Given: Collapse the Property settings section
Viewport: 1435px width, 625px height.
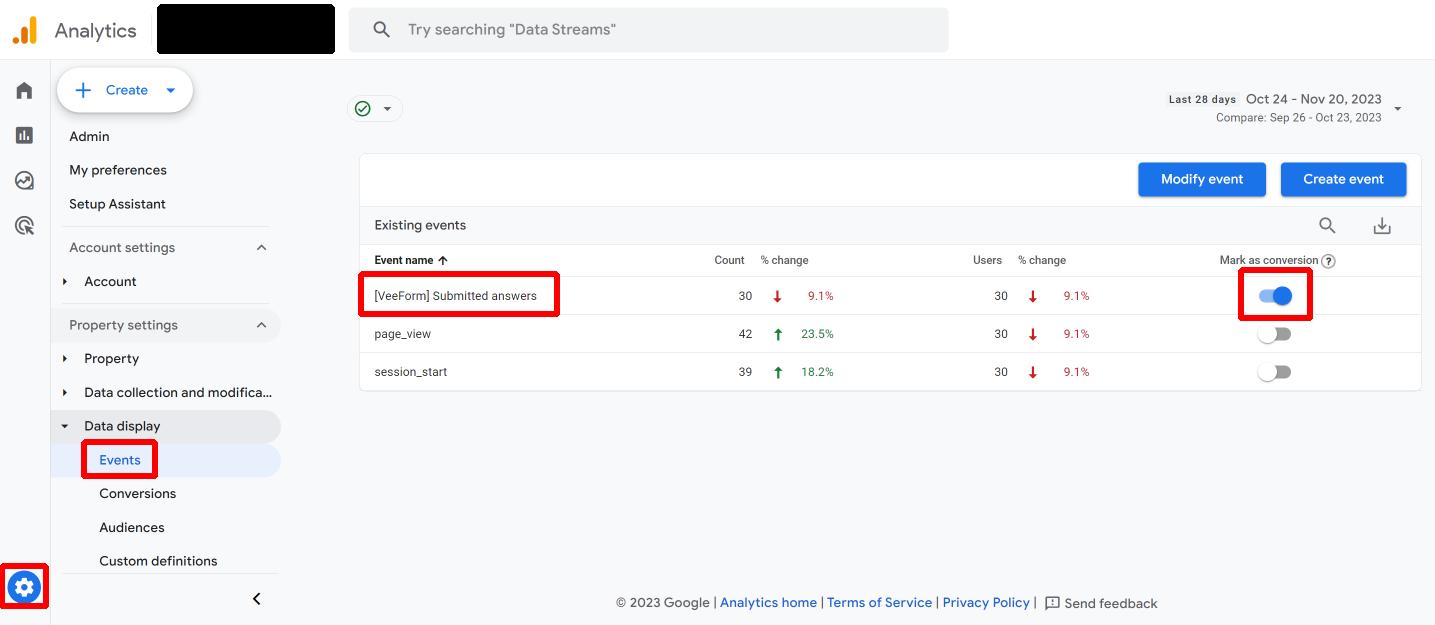Looking at the screenshot, I should 261,325.
